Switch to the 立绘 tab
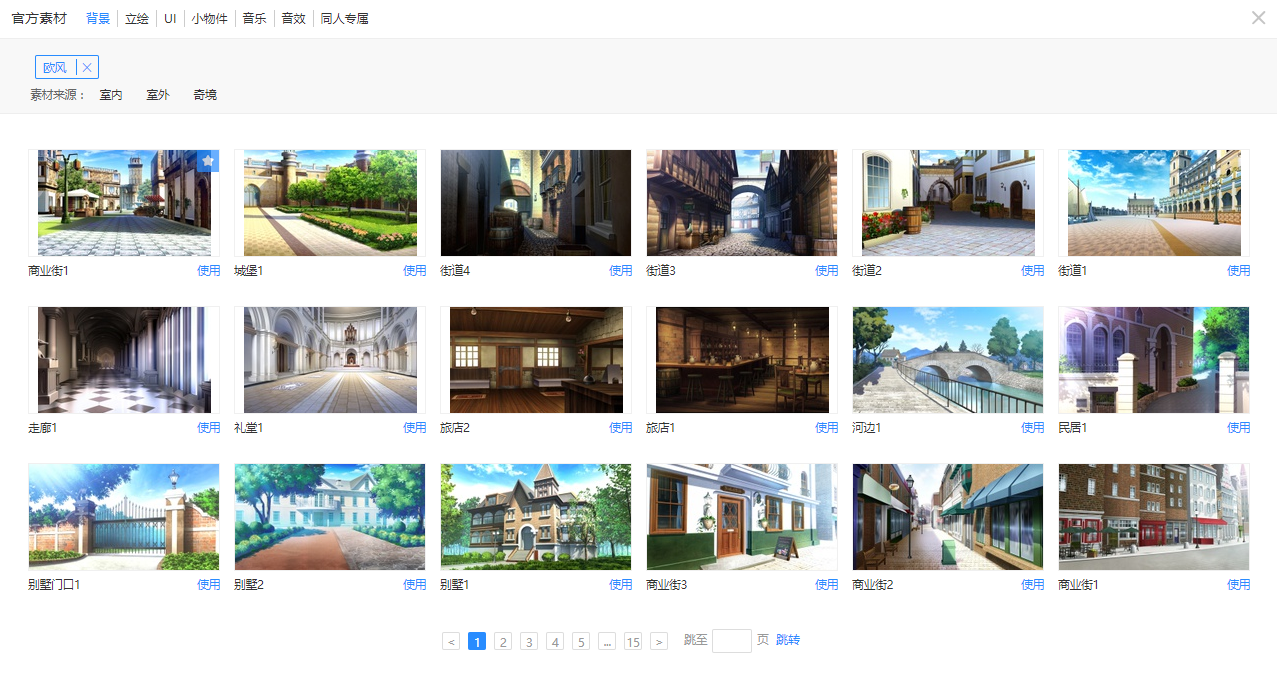Screen dimensions: 1277x676 [x=136, y=18]
